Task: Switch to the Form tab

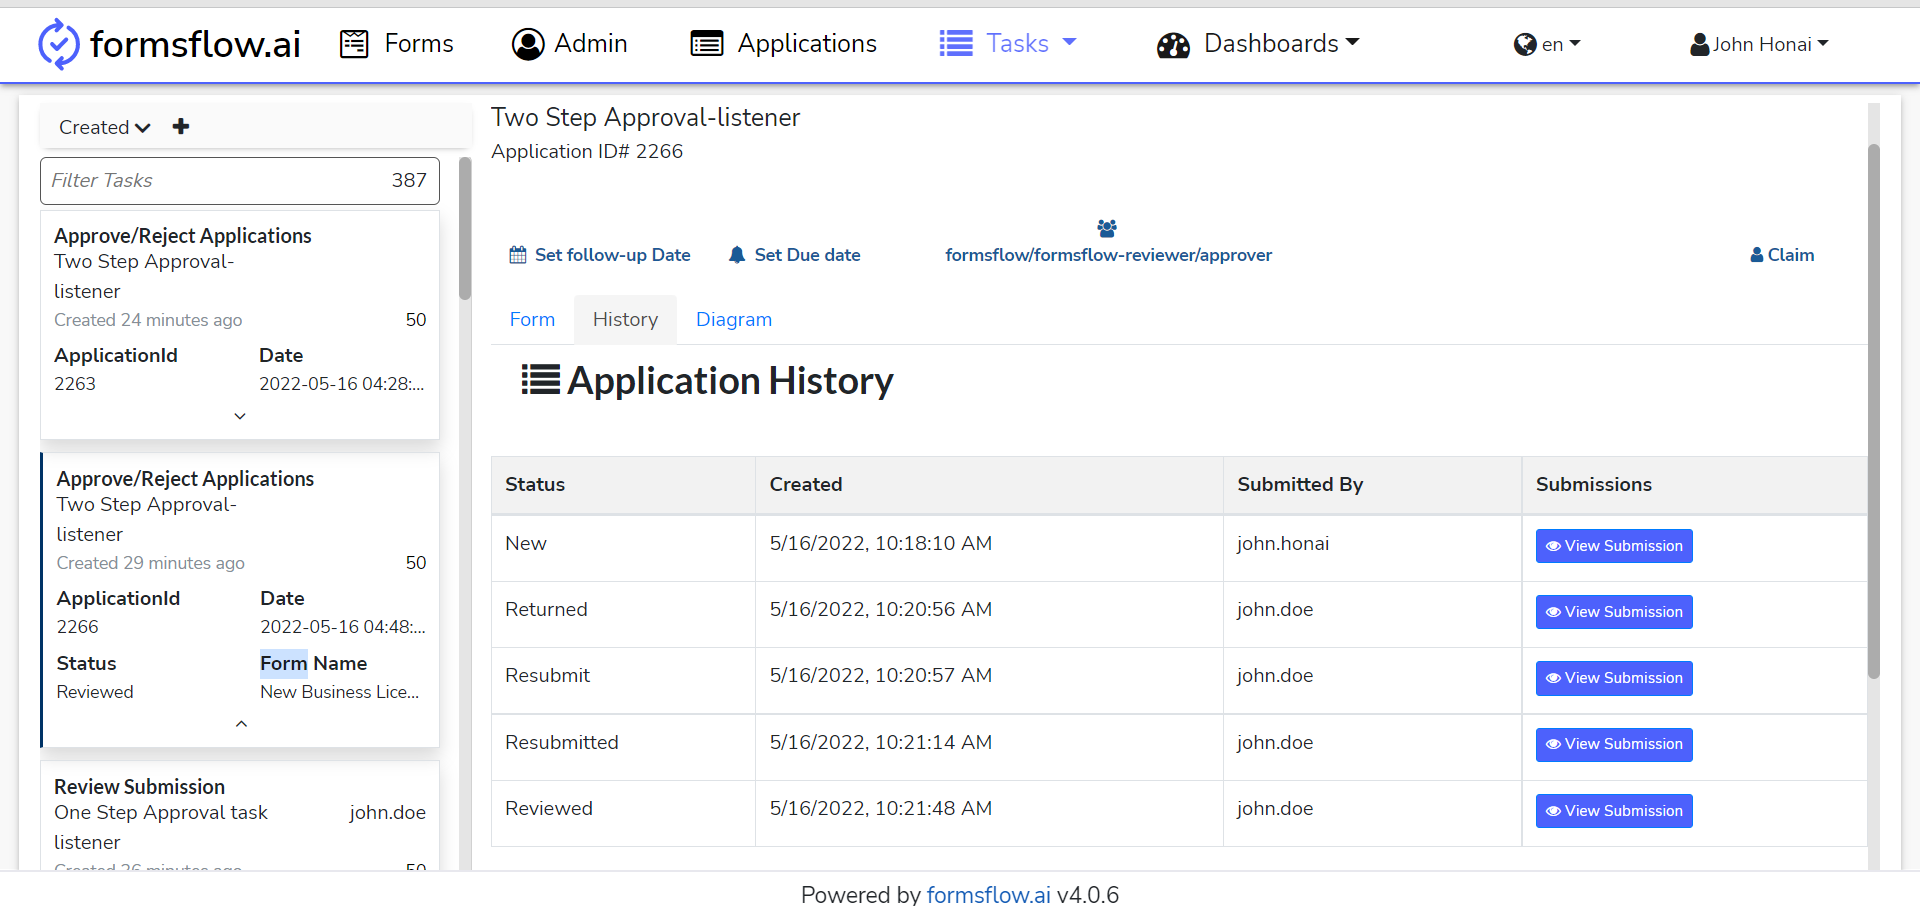Action: tap(532, 319)
